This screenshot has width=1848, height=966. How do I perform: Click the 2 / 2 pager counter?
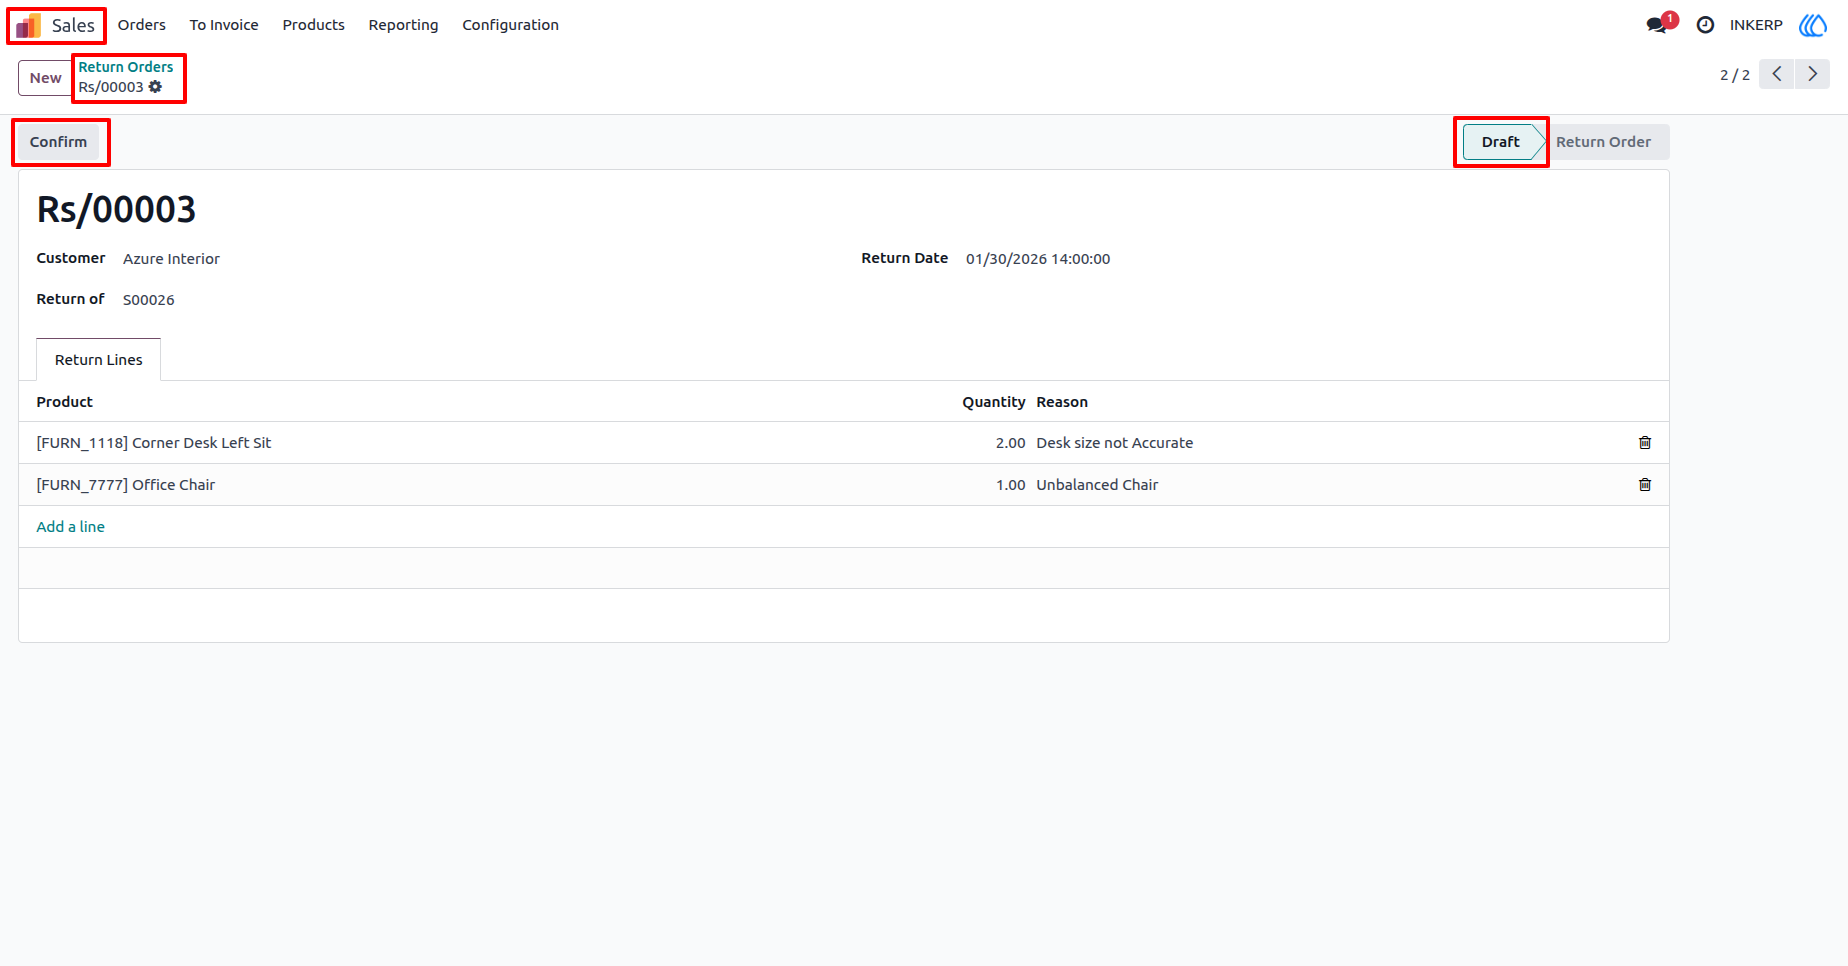[x=1735, y=75]
